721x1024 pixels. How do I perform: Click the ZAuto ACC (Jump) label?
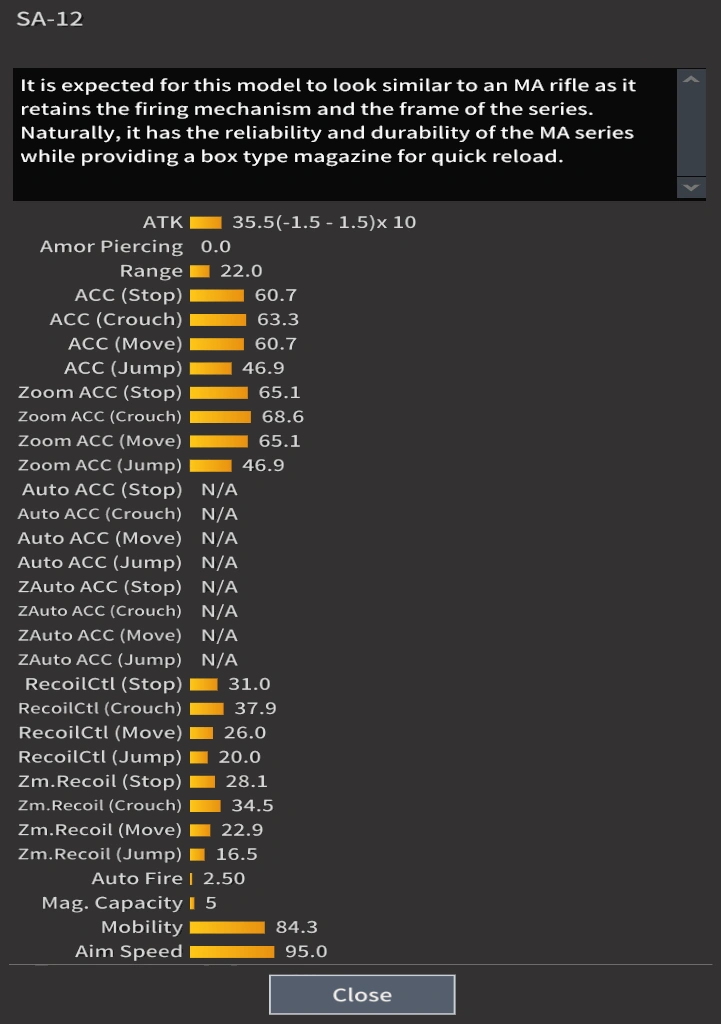[x=100, y=660]
